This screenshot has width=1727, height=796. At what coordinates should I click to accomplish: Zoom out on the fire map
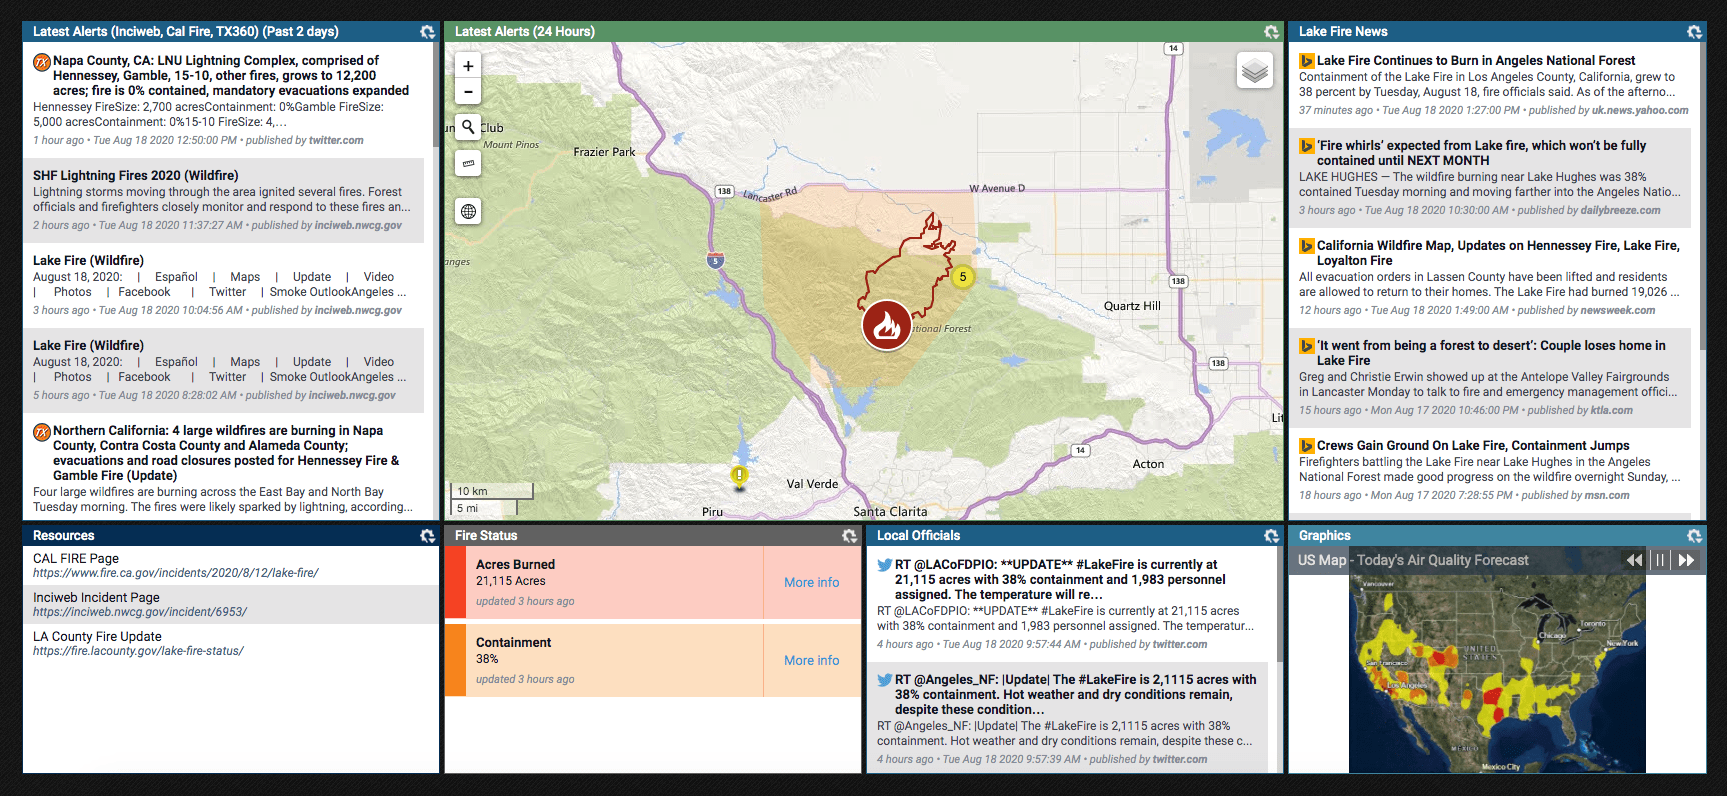pyautogui.click(x=468, y=92)
